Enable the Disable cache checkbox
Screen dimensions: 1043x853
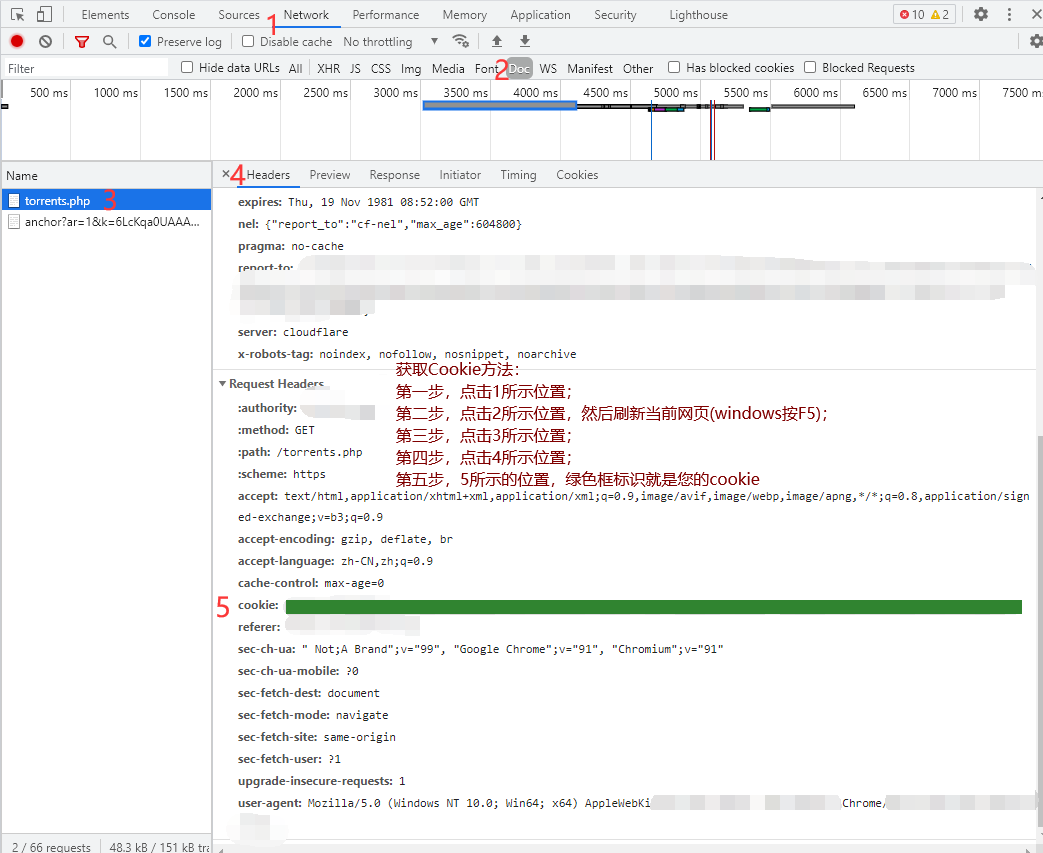pyautogui.click(x=249, y=42)
